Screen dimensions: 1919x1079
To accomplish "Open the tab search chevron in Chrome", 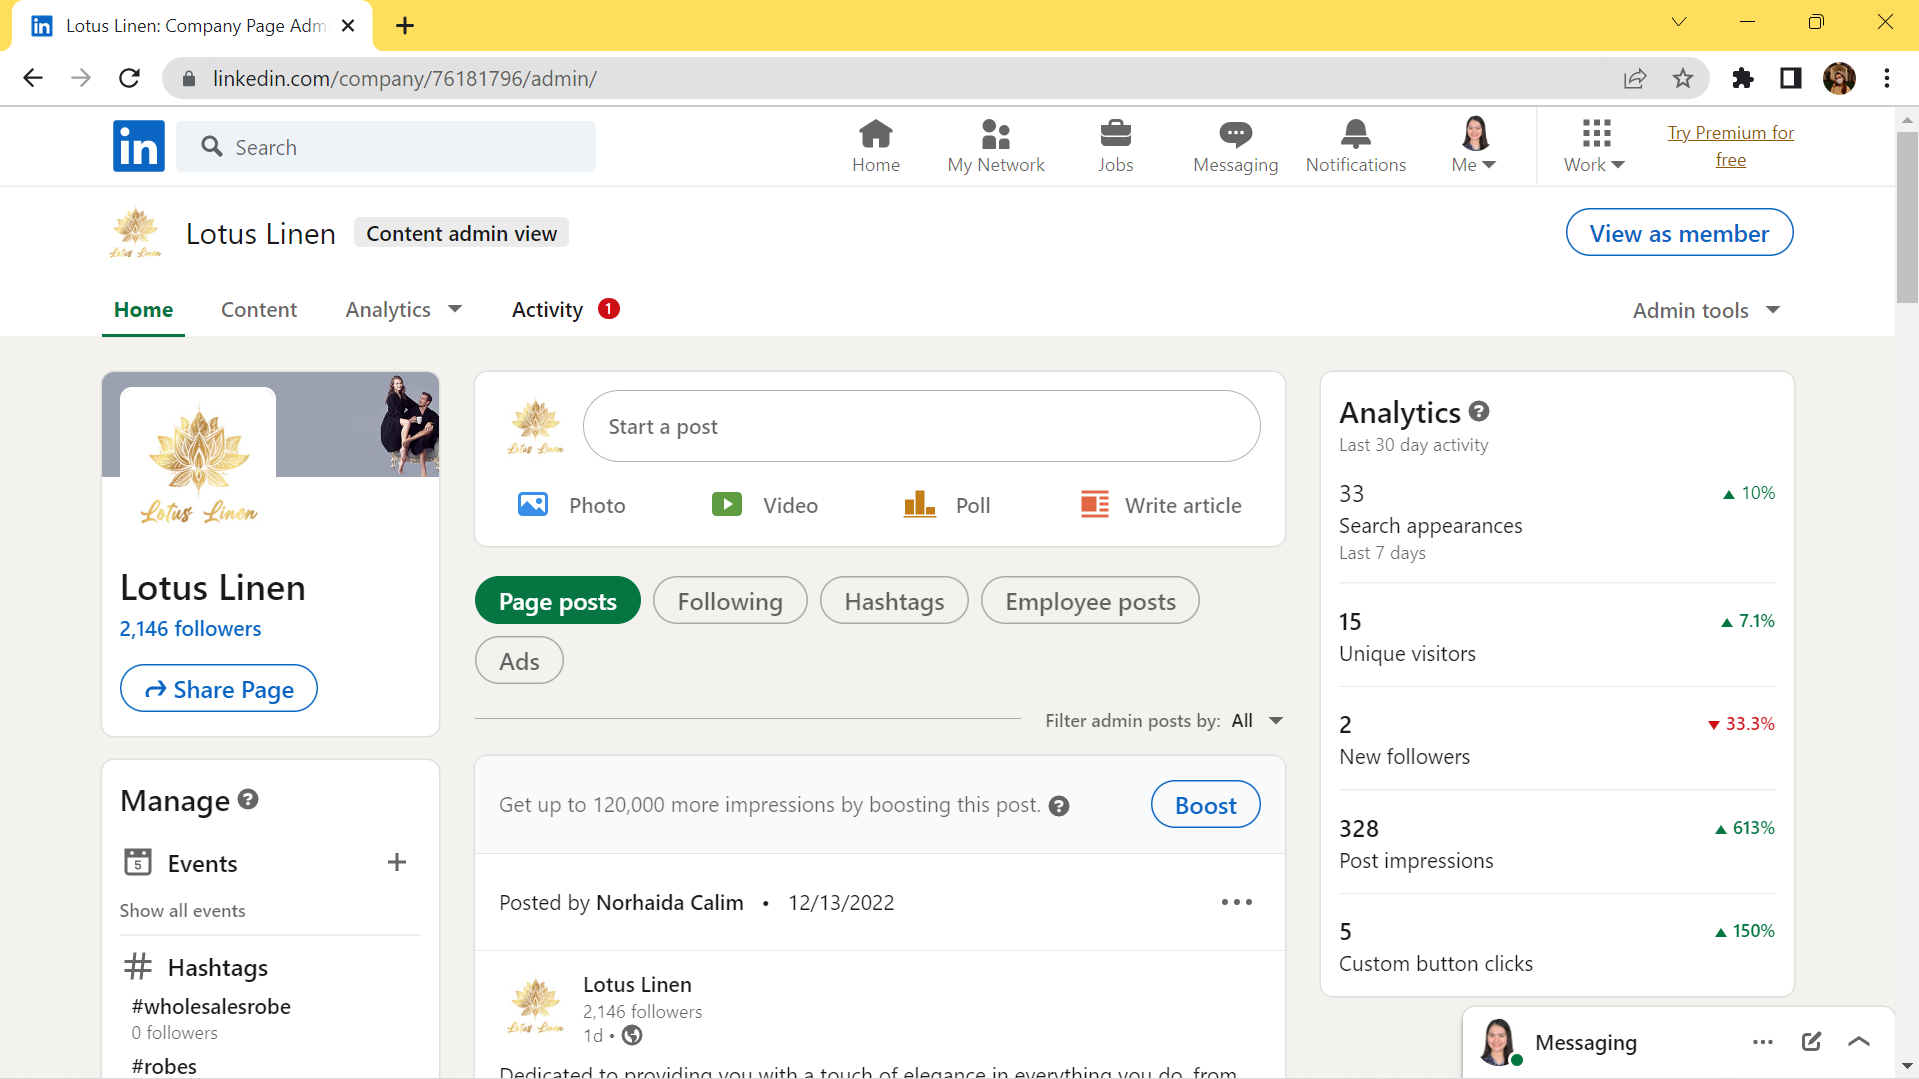I will point(1679,22).
